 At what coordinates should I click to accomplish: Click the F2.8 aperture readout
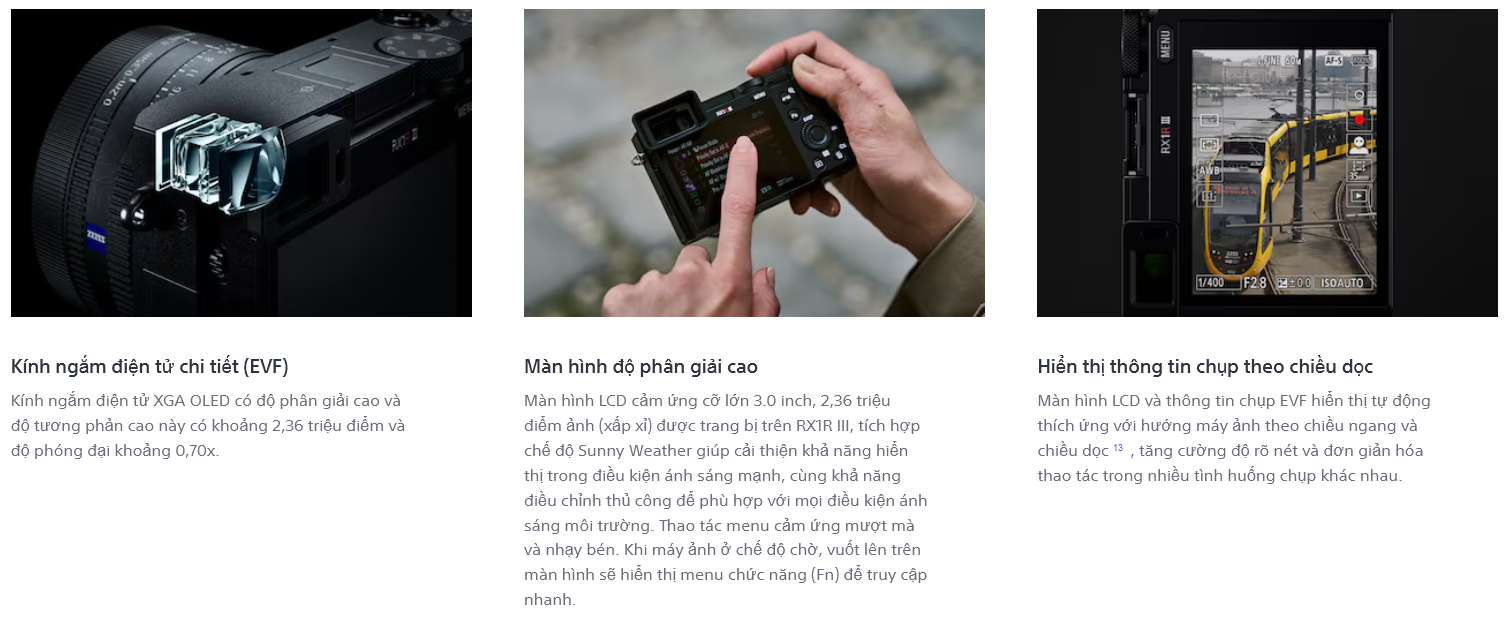pos(1255,283)
